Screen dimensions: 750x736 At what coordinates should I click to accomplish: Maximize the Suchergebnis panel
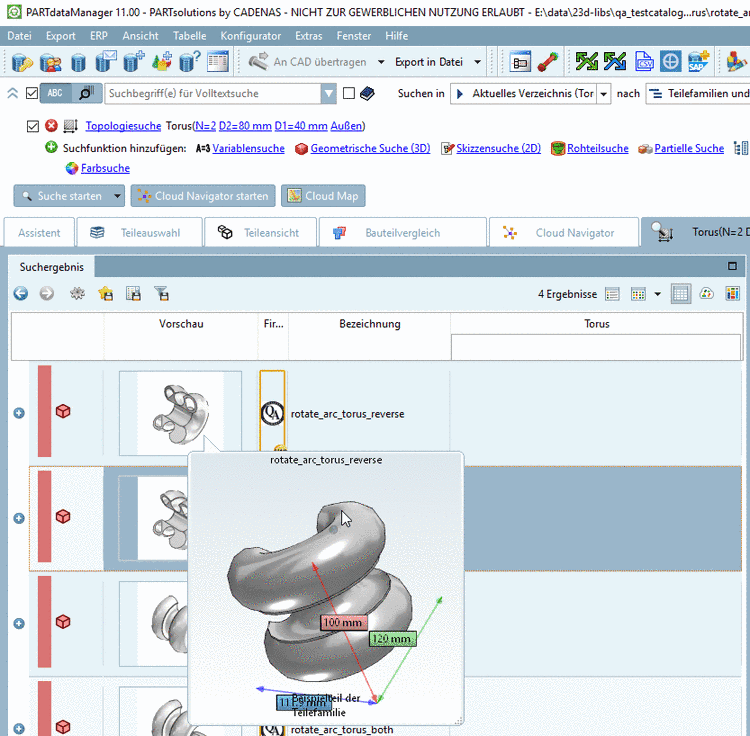tap(732, 266)
